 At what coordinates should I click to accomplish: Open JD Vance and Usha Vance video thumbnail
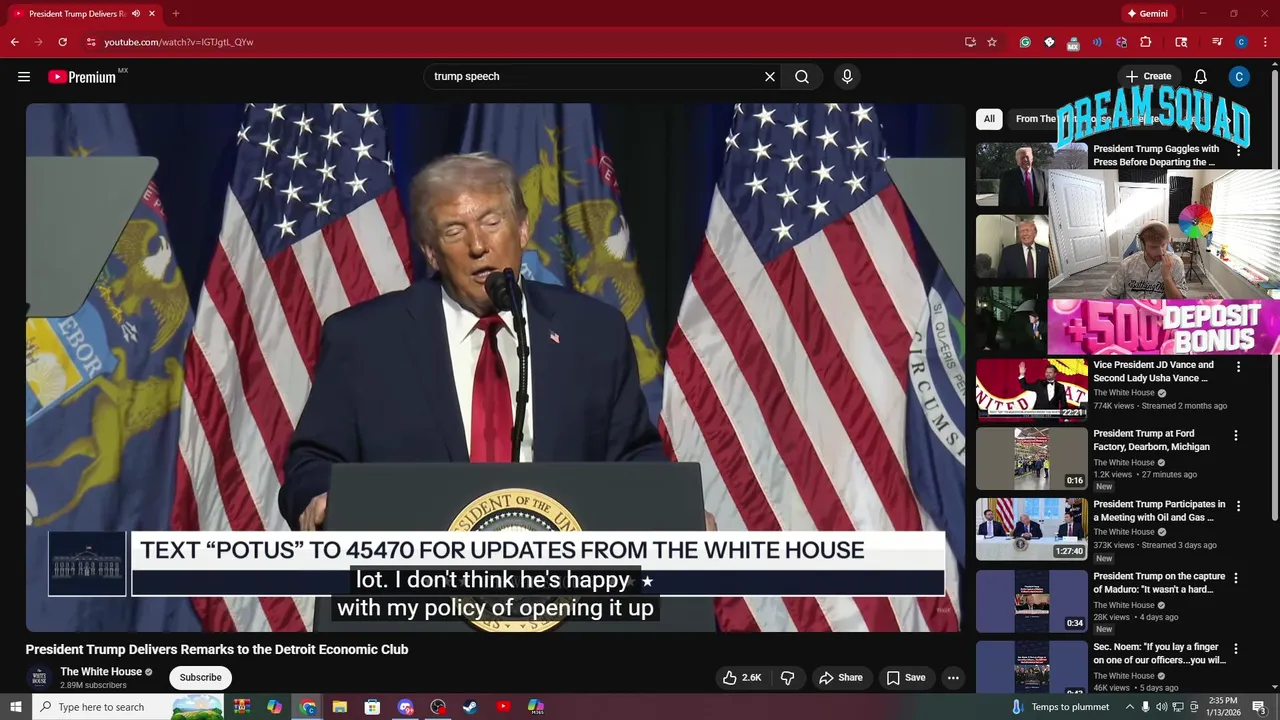1031,389
